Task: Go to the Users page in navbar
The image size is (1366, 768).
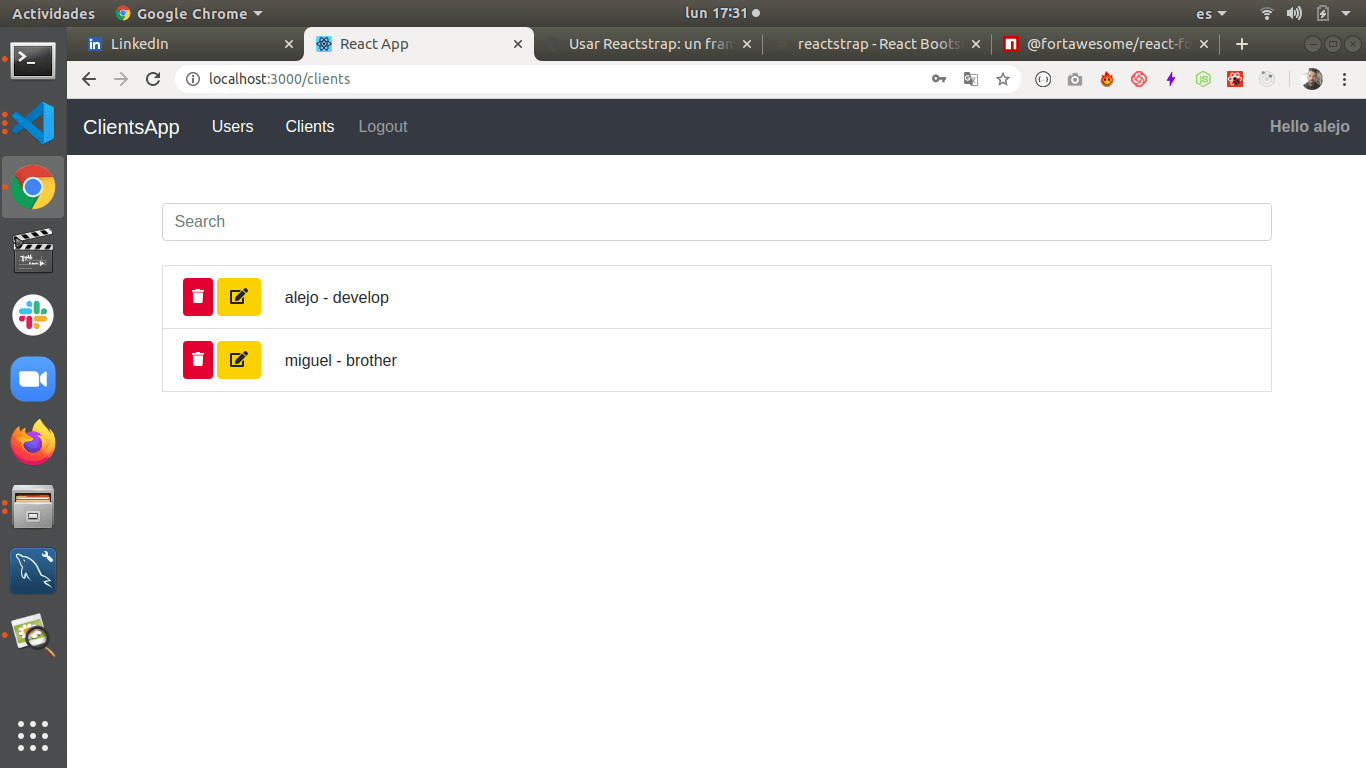Action: 232,127
